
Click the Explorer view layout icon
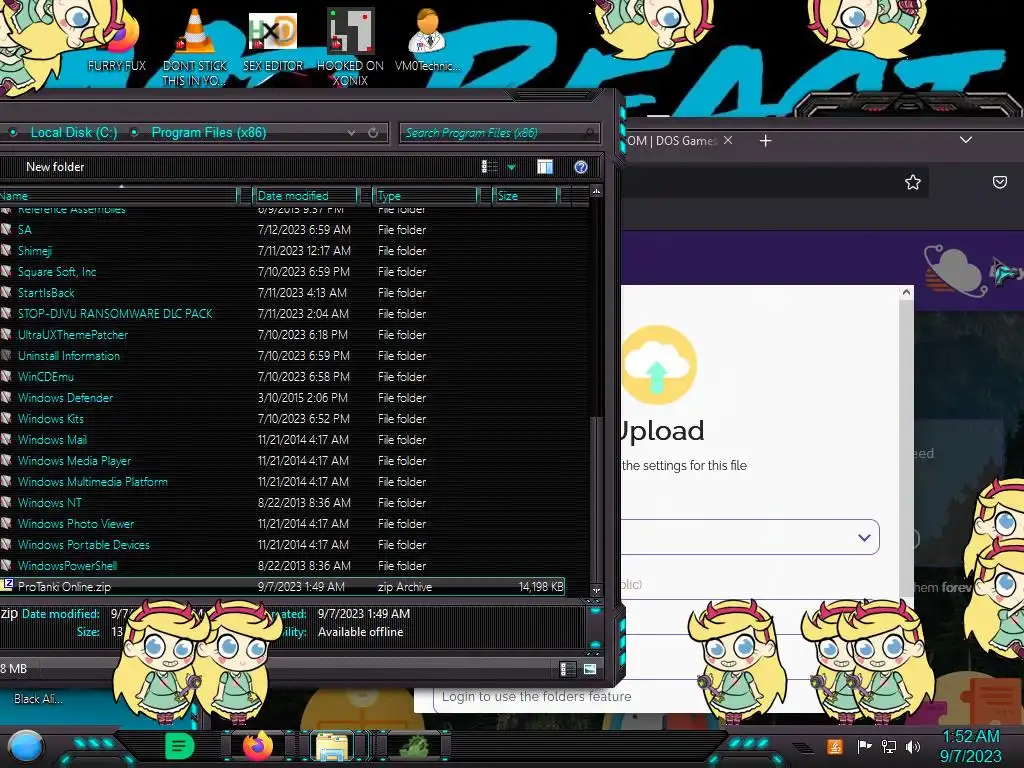coord(489,167)
